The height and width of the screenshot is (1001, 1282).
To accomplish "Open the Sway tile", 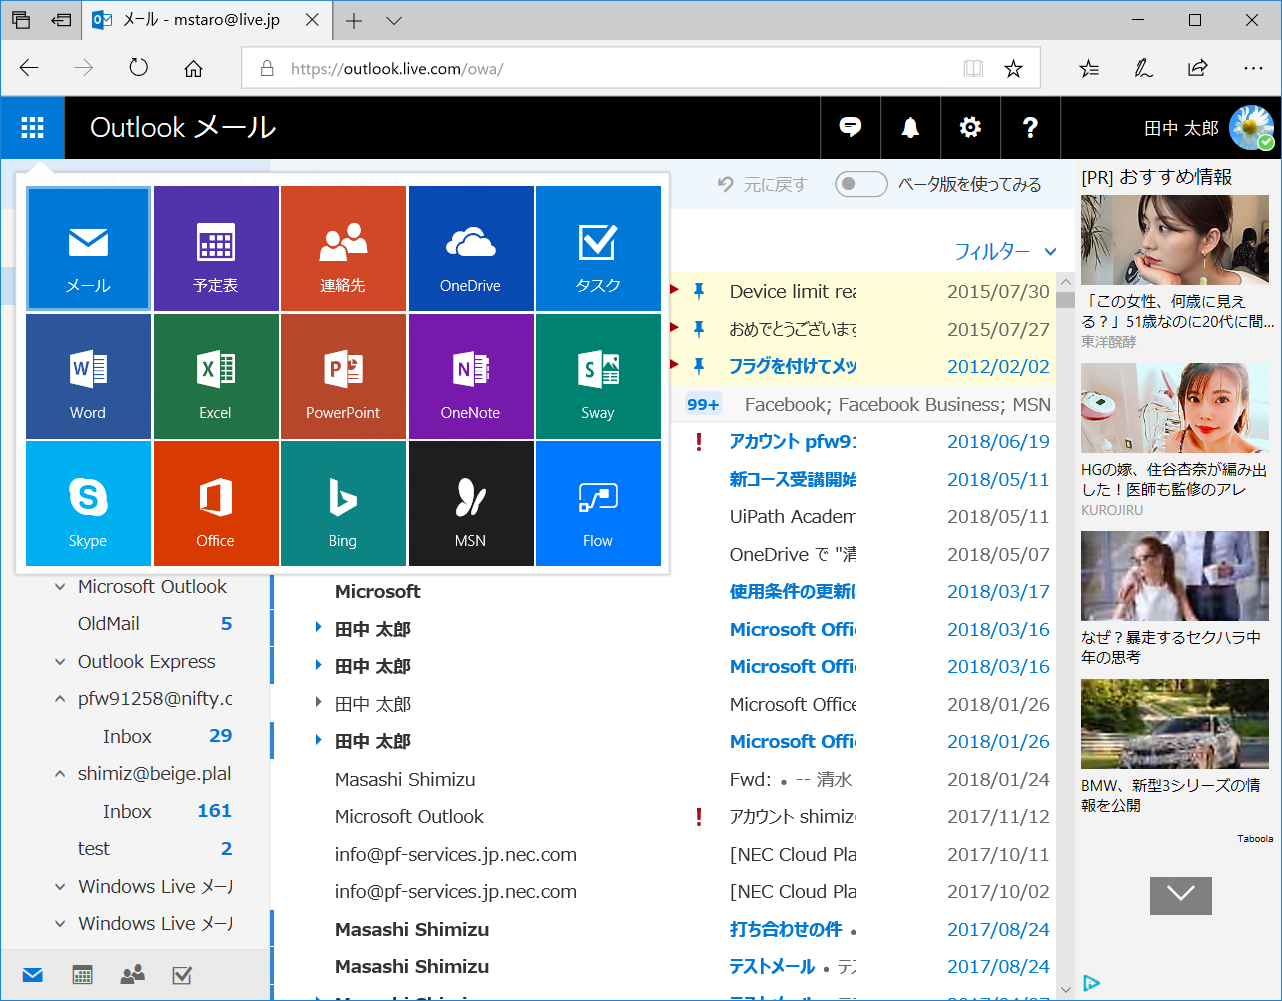I will pos(598,376).
